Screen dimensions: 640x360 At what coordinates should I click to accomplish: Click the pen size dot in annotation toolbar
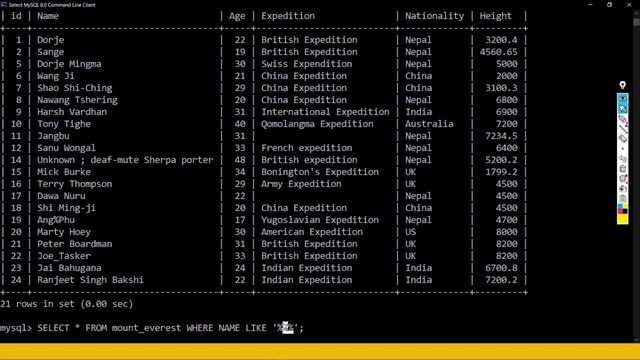tap(622, 149)
